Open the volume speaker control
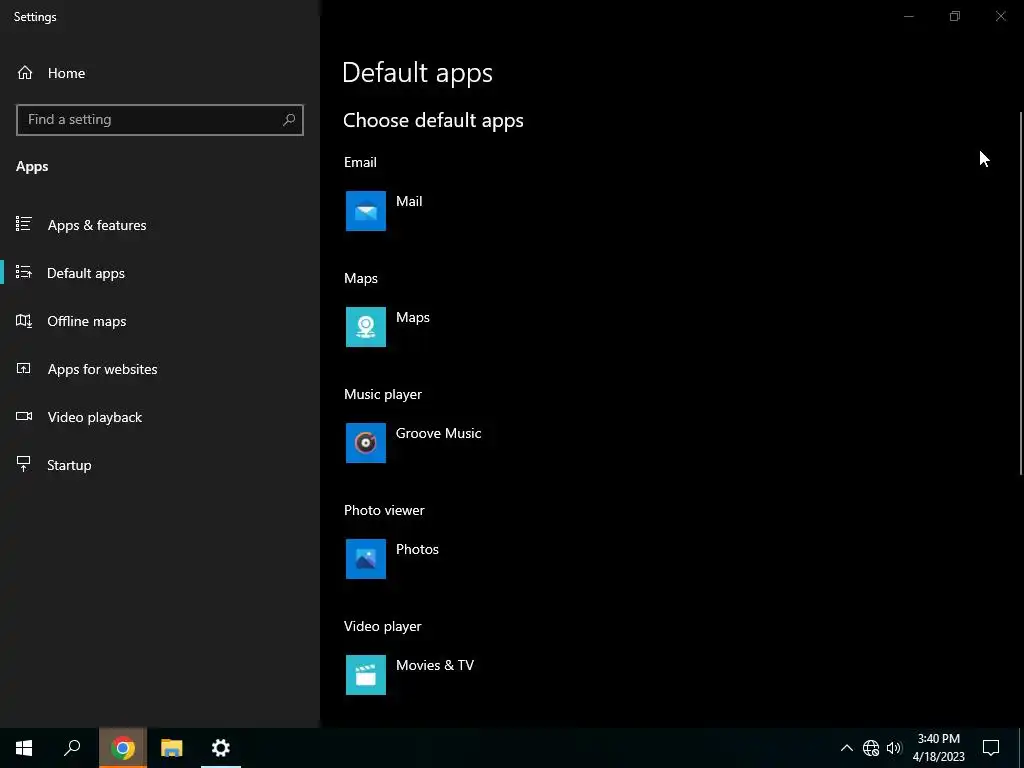Viewport: 1024px width, 768px height. [x=894, y=748]
